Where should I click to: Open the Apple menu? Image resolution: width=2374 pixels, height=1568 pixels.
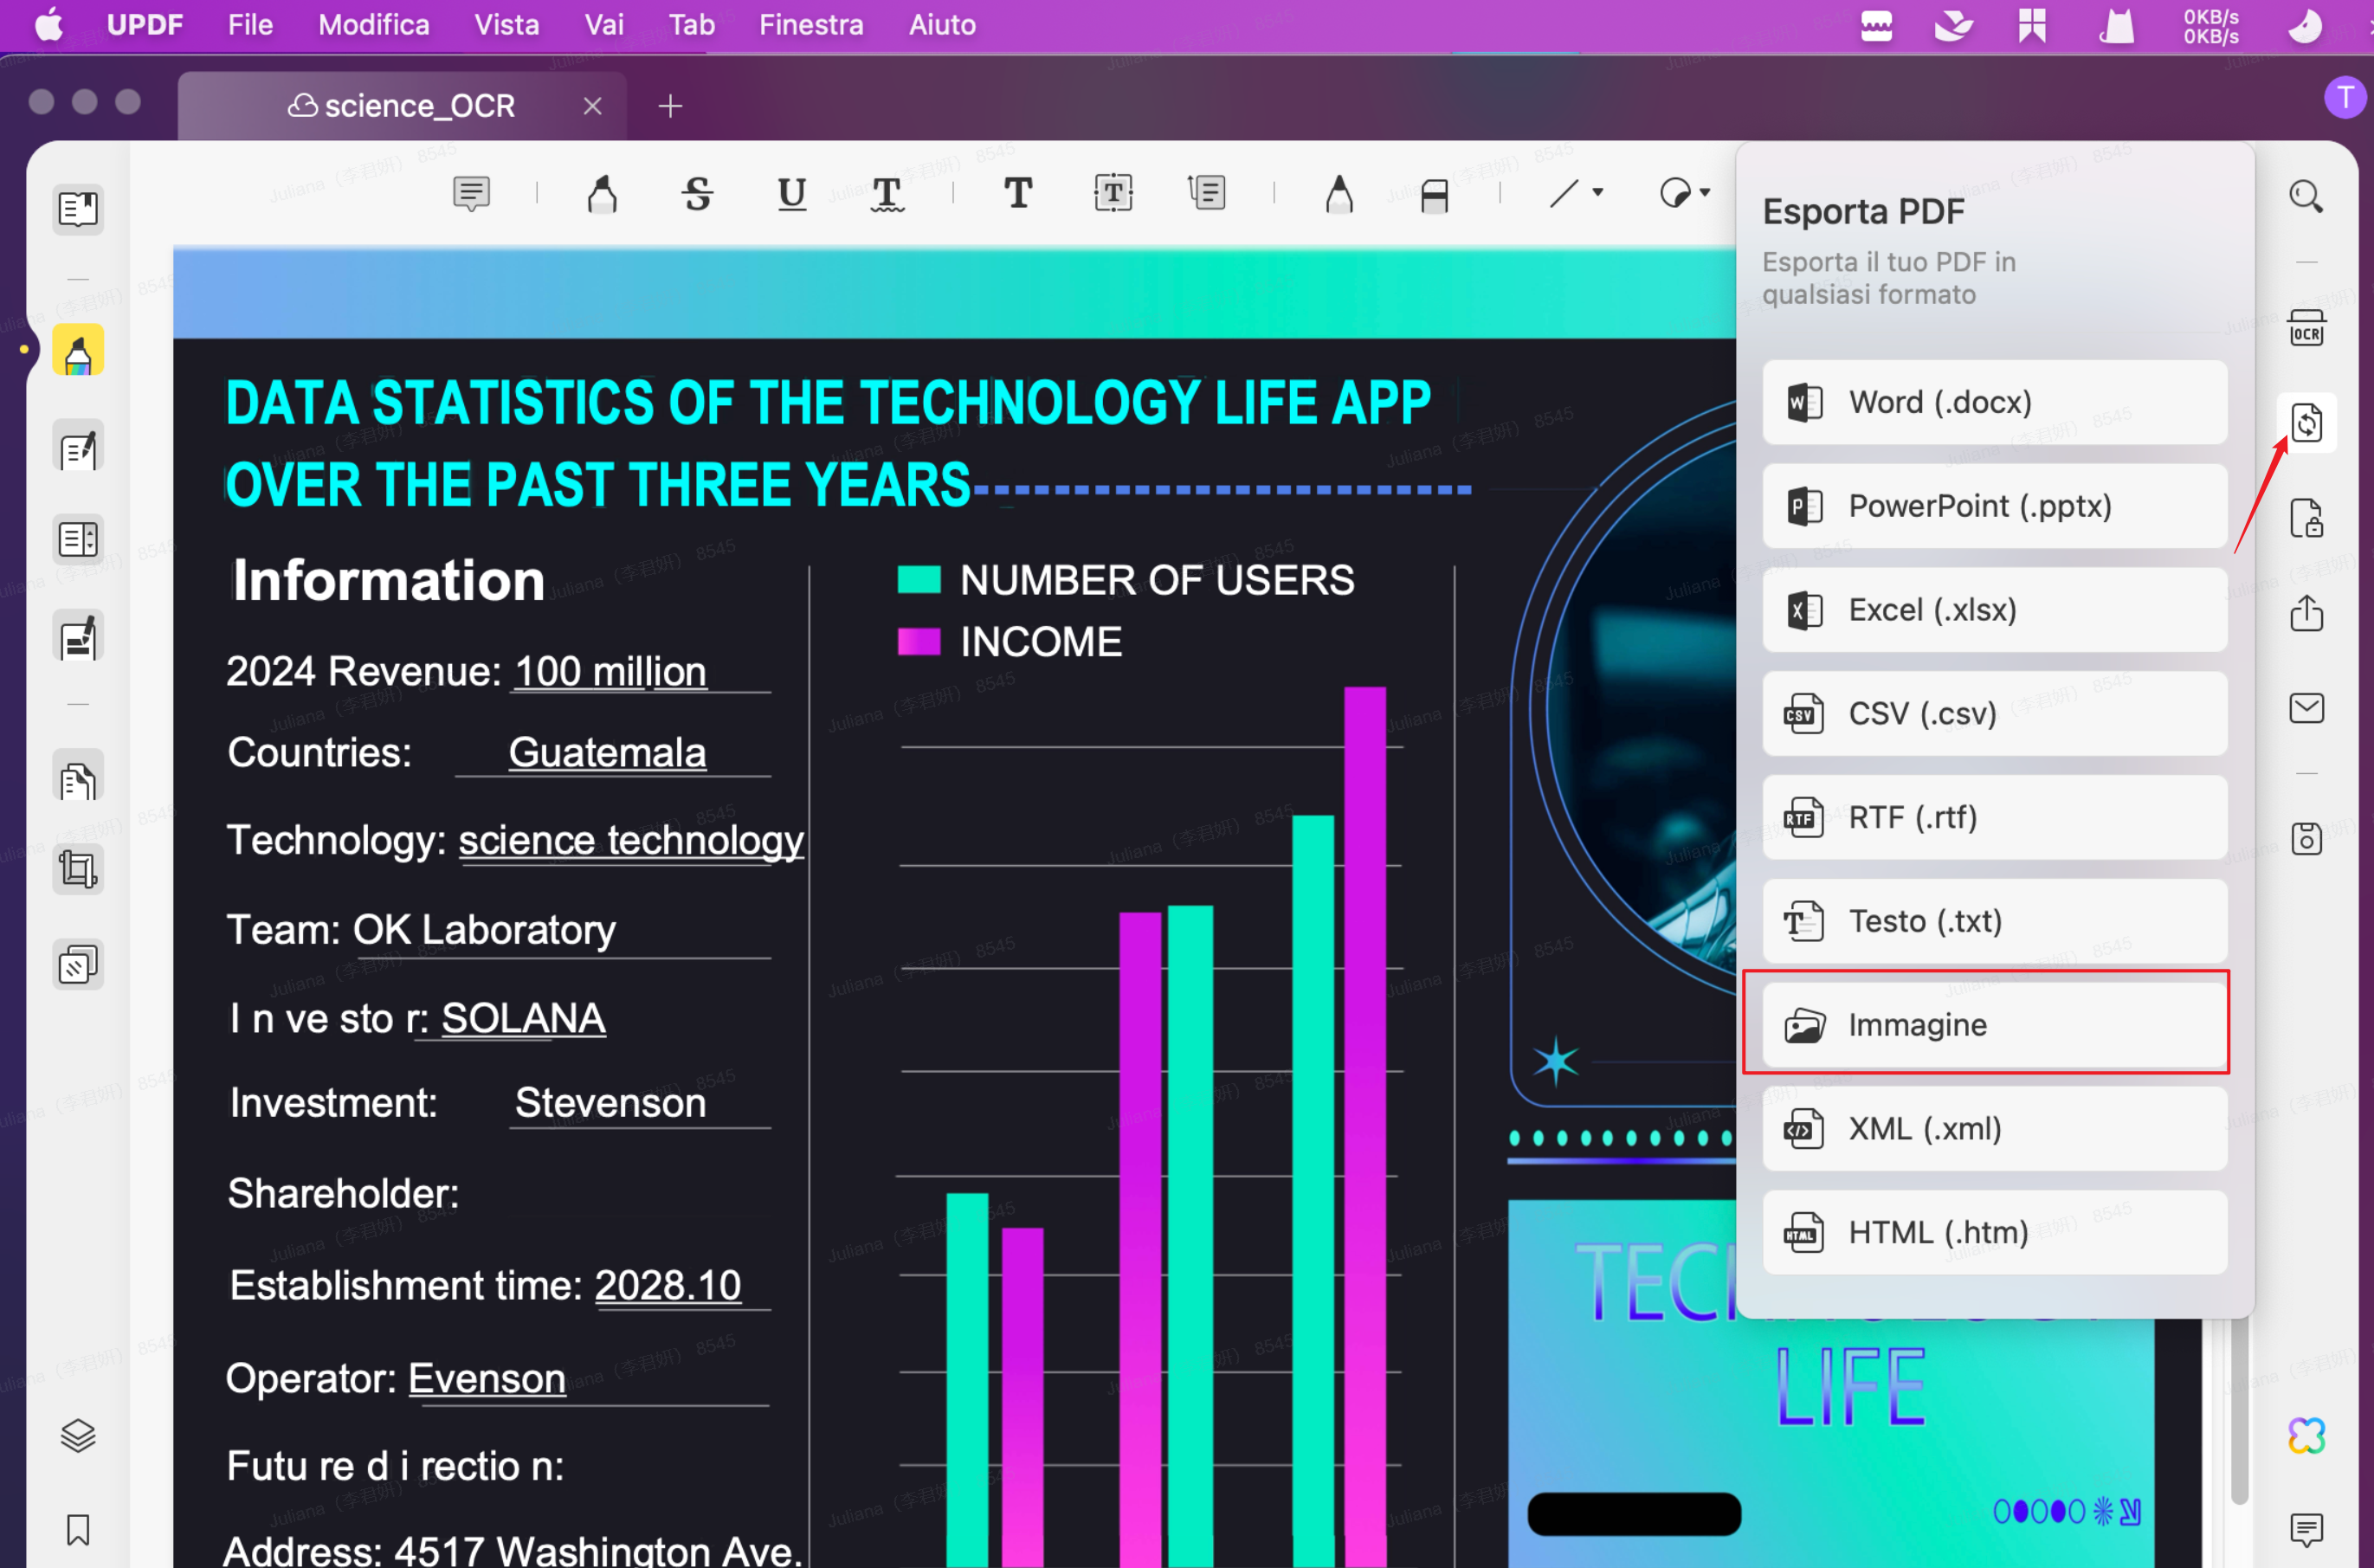coord(49,24)
